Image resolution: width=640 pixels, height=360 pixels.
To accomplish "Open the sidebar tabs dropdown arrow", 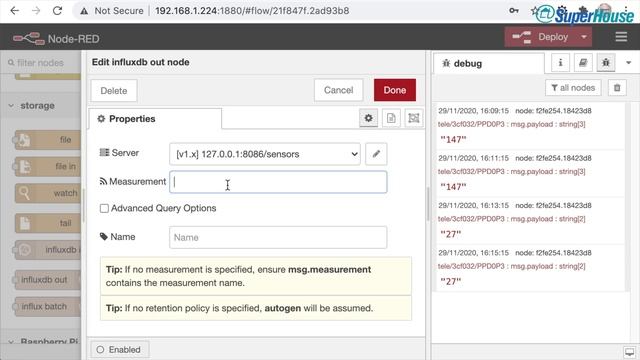I will click(629, 63).
